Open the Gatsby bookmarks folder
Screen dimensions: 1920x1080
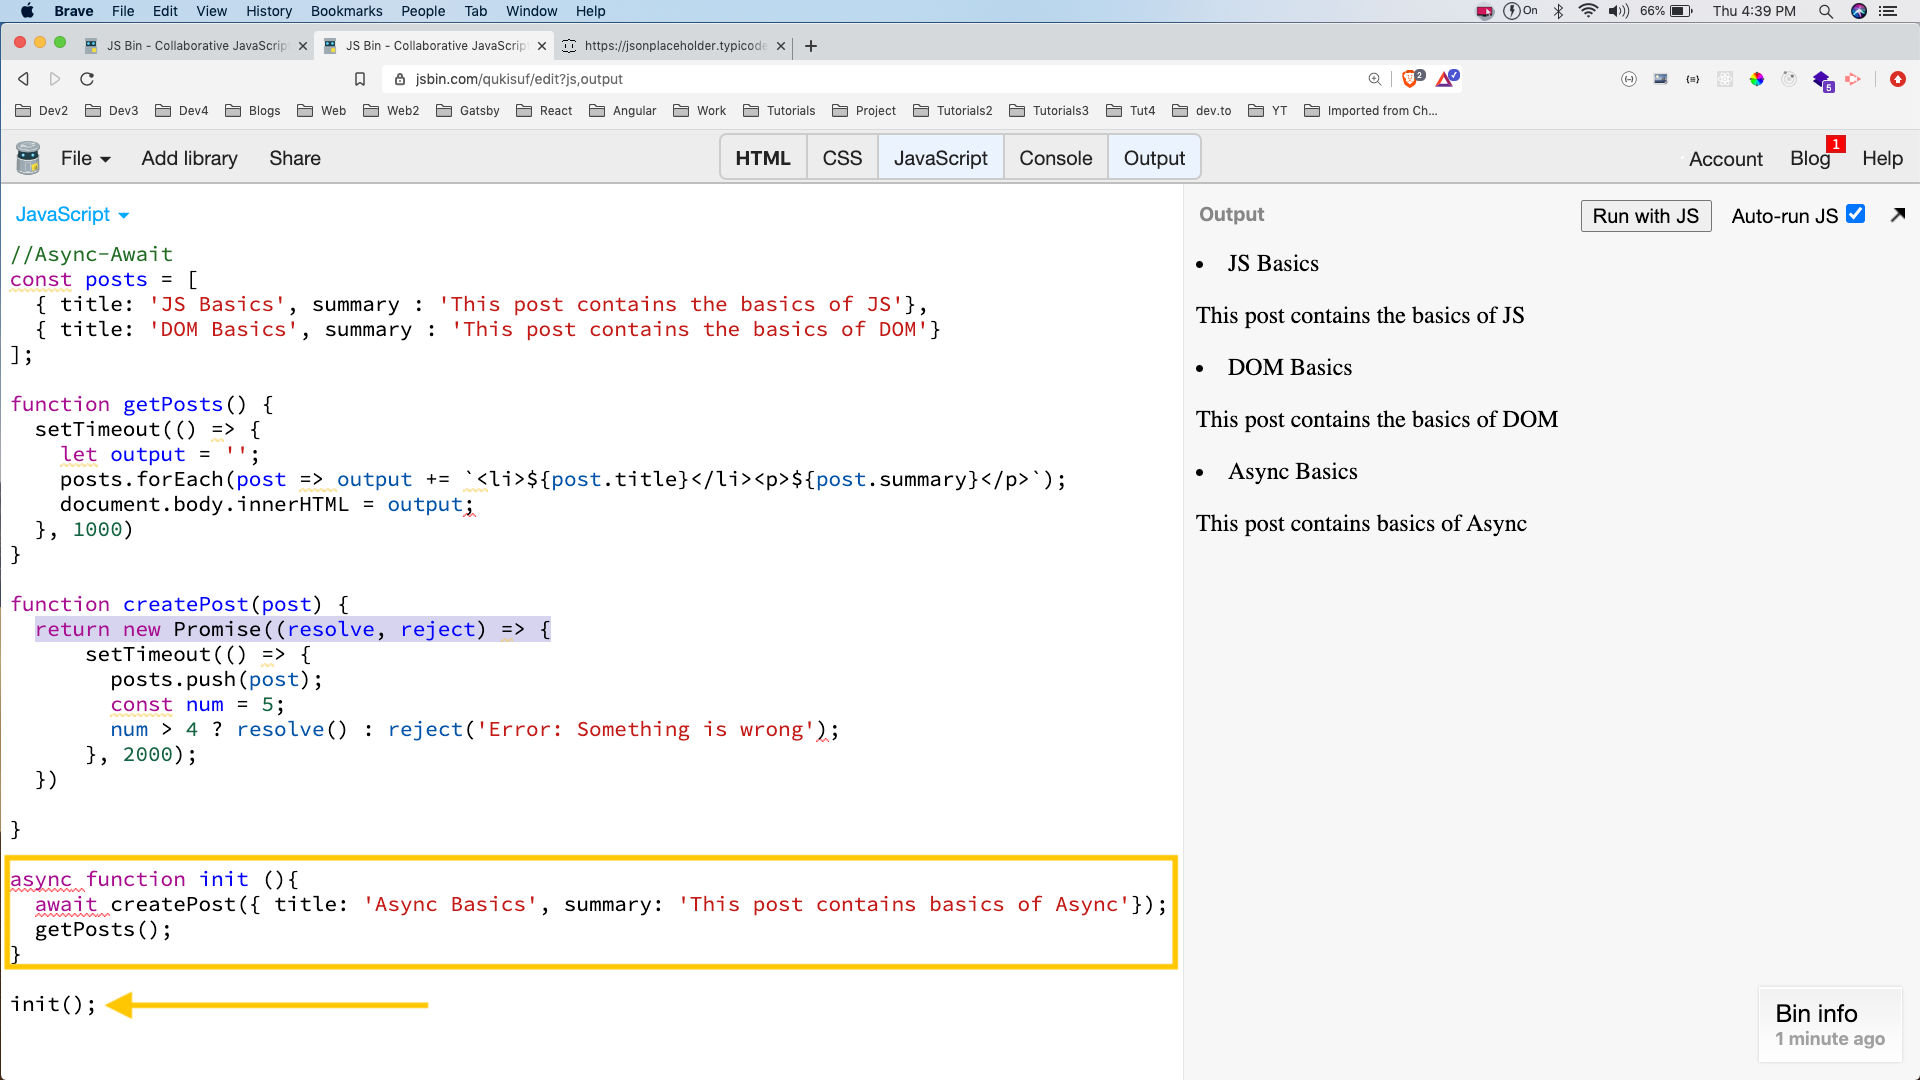tap(468, 111)
